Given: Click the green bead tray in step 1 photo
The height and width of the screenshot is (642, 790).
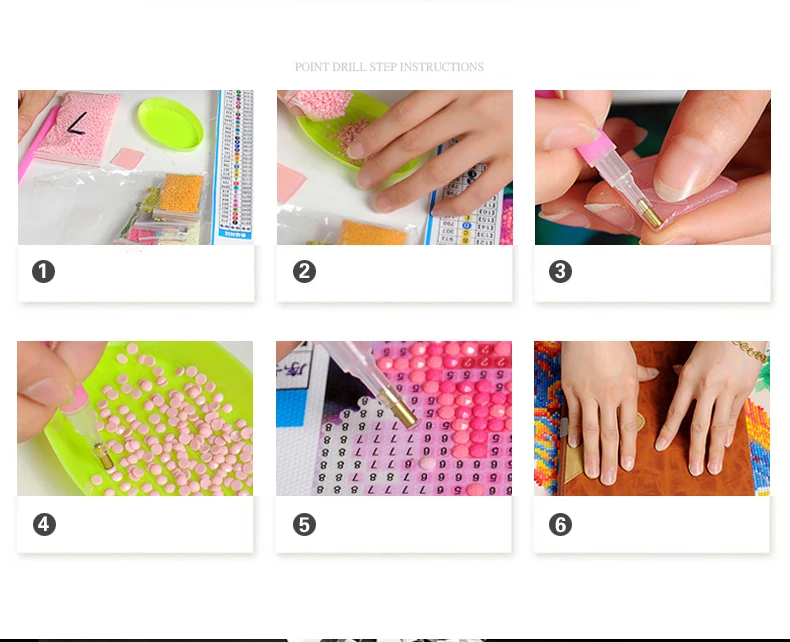Looking at the screenshot, I should 170,124.
